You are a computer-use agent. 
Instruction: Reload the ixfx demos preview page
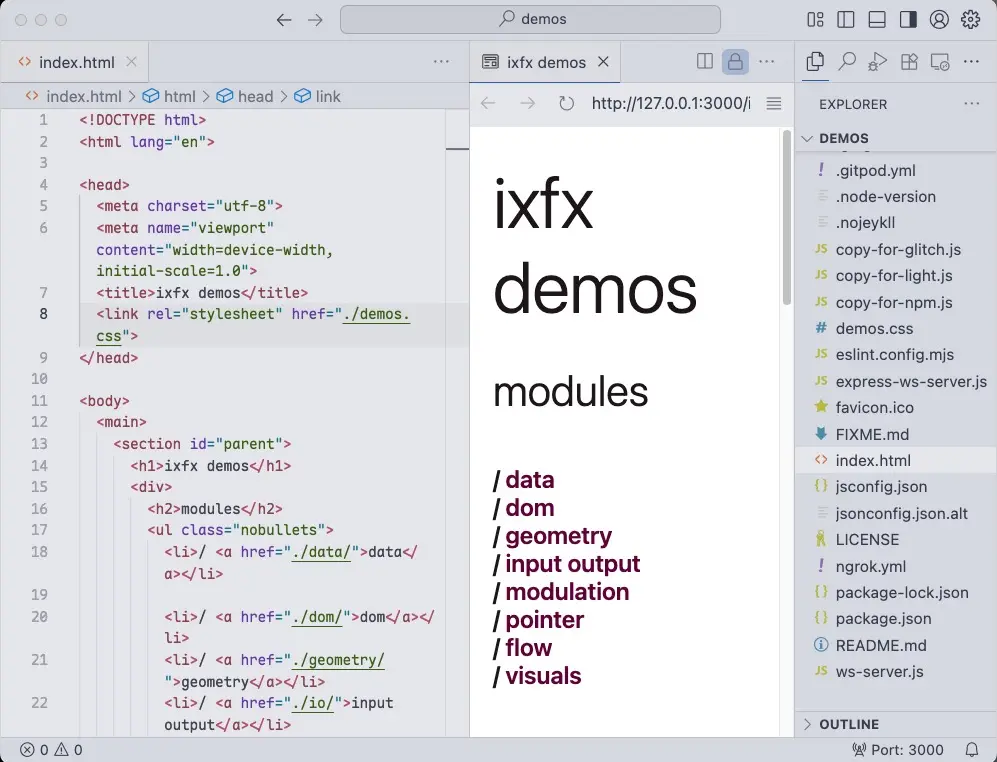pos(566,104)
